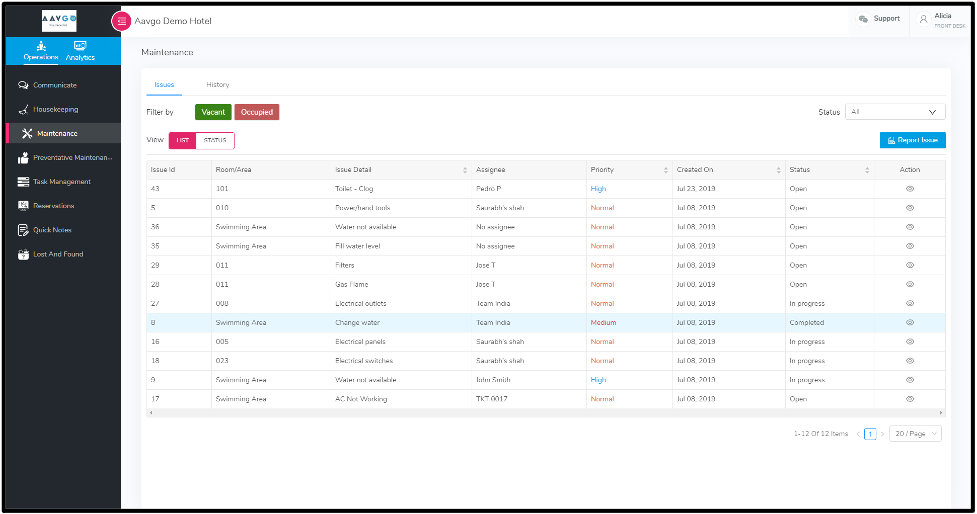The width and height of the screenshot is (977, 514).
Task: Click 'Pedro P' assignee cell
Action: tap(488, 189)
